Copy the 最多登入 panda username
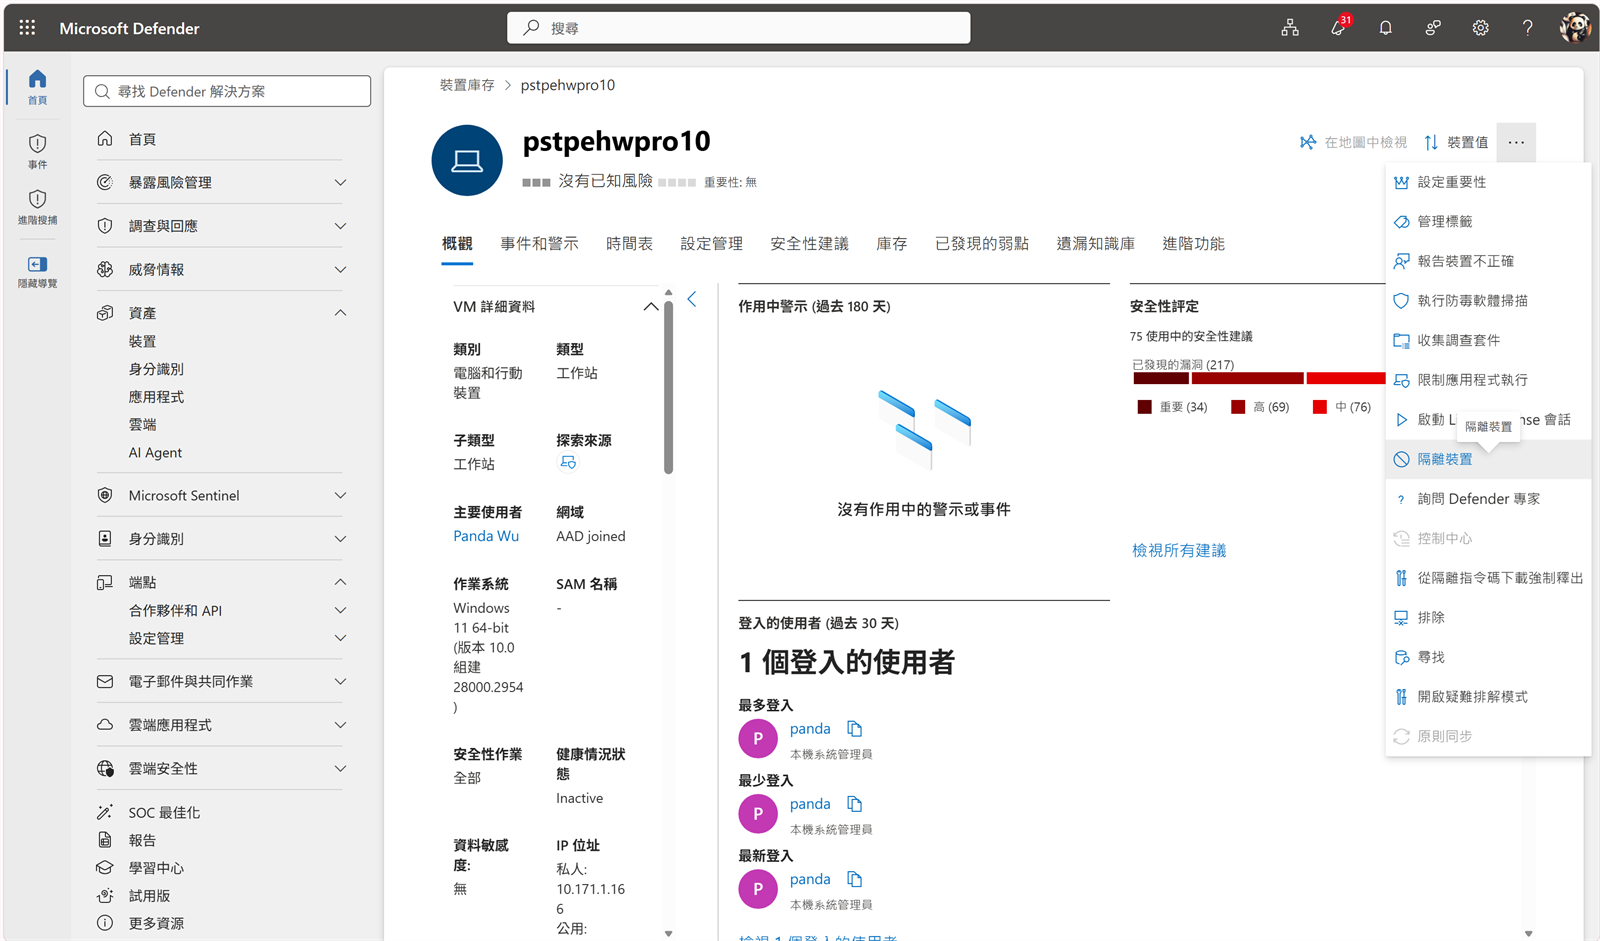This screenshot has height=941, width=1600. 854,729
